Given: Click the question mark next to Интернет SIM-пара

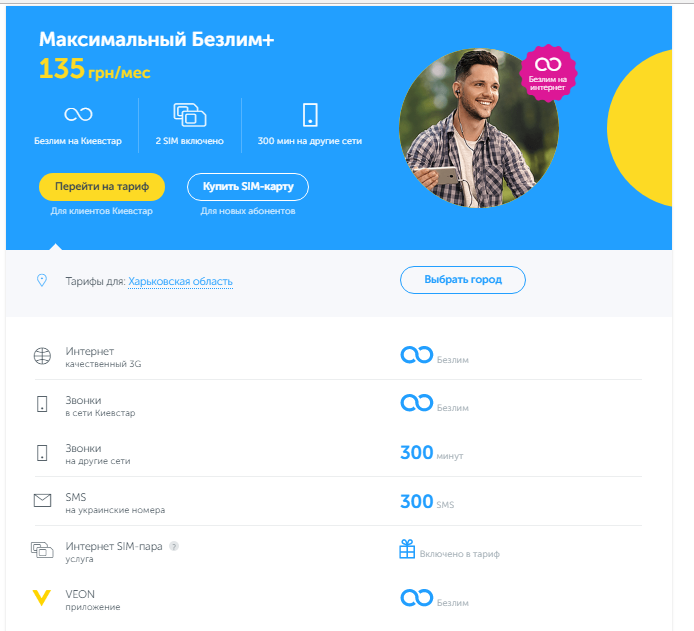Looking at the screenshot, I should tap(174, 546).
